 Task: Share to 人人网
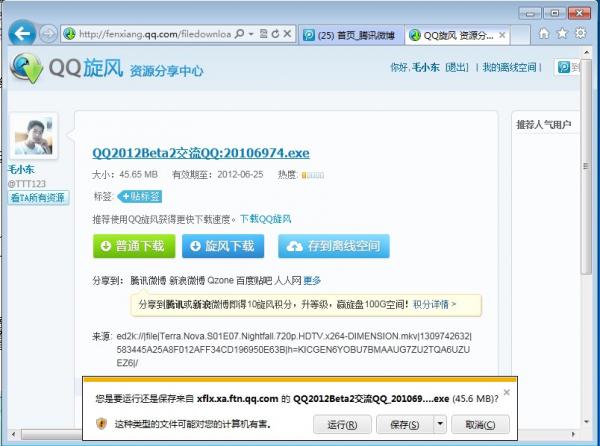[x=288, y=280]
